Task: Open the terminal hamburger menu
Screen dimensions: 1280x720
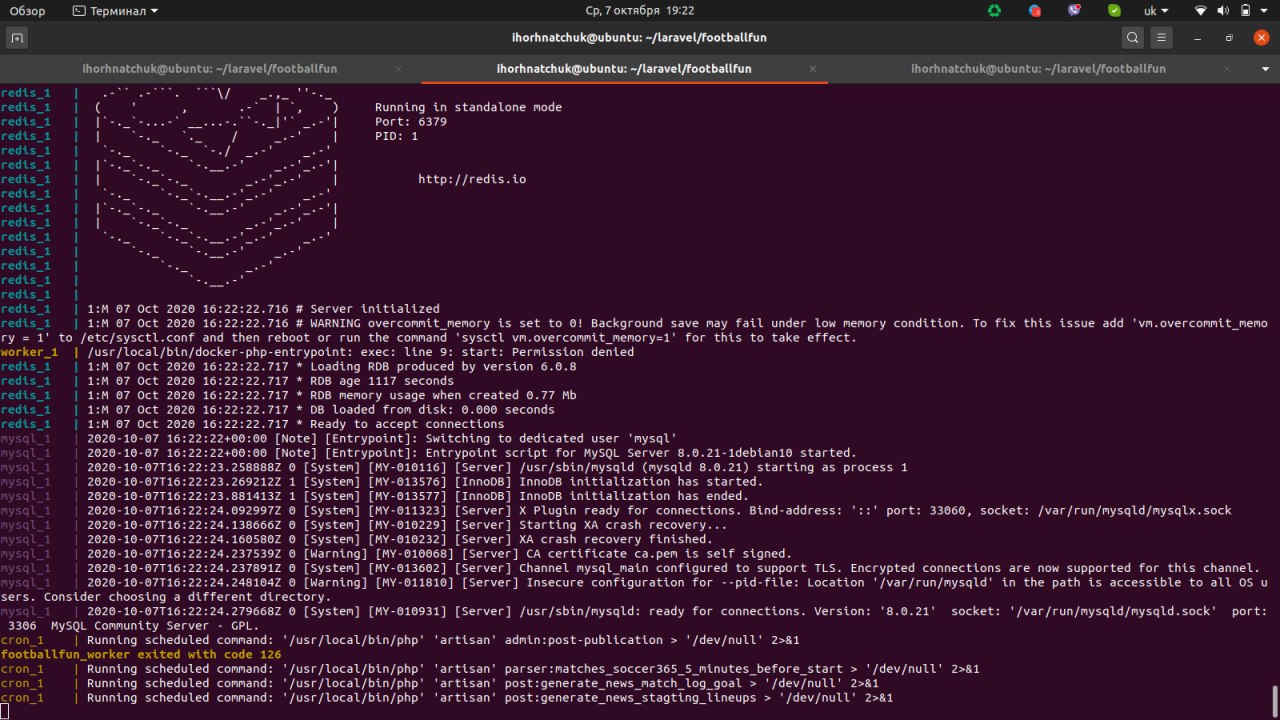Action: coord(1162,38)
